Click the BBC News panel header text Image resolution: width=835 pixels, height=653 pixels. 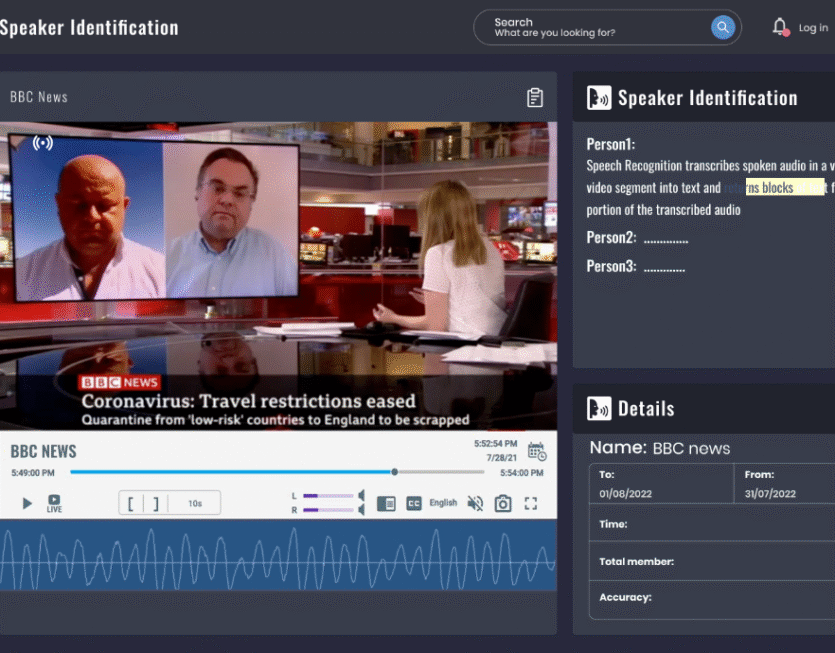click(39, 97)
